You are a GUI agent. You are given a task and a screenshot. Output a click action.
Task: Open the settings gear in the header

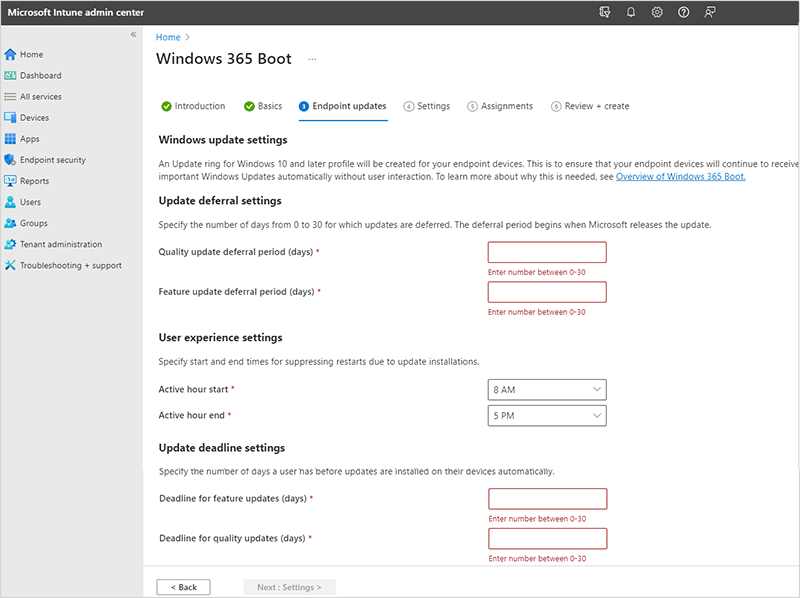pos(657,12)
